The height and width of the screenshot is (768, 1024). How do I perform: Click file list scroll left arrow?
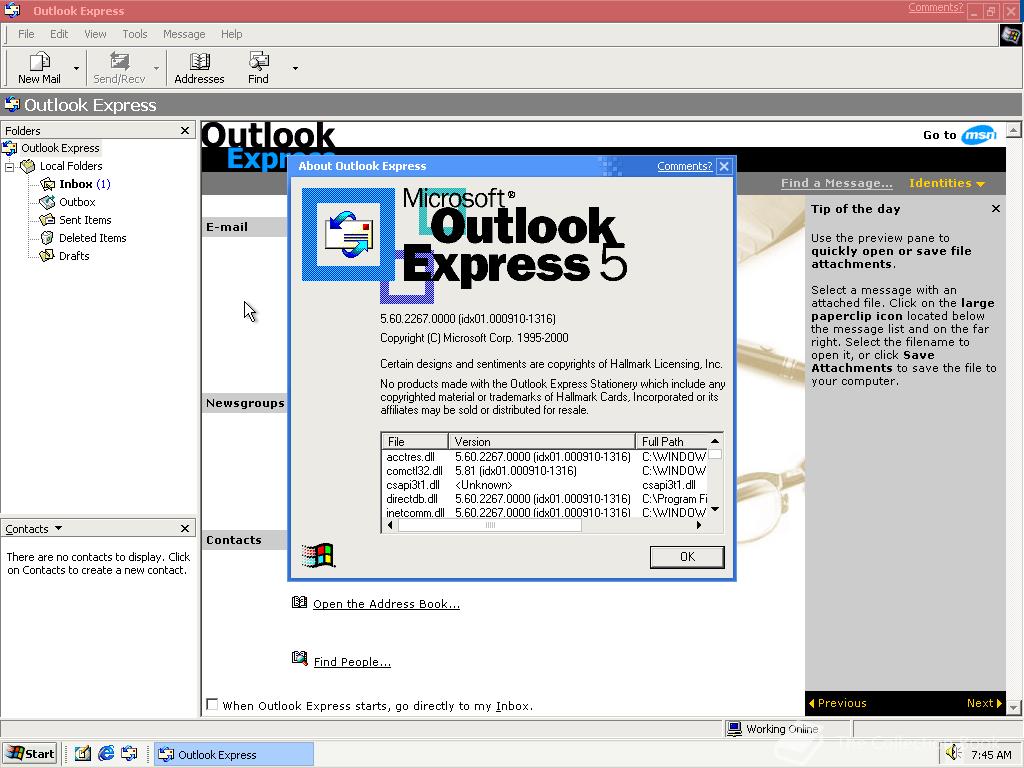pyautogui.click(x=390, y=525)
